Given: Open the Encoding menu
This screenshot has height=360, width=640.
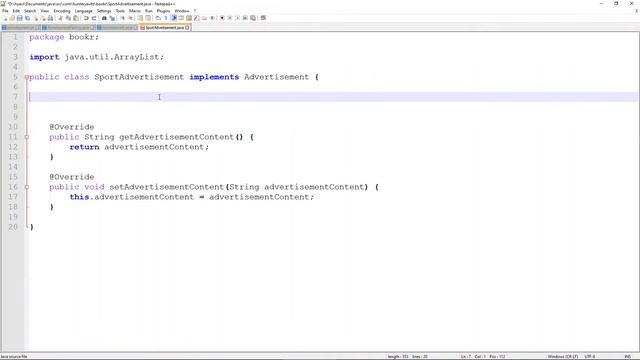Looking at the screenshot, I should 62,11.
